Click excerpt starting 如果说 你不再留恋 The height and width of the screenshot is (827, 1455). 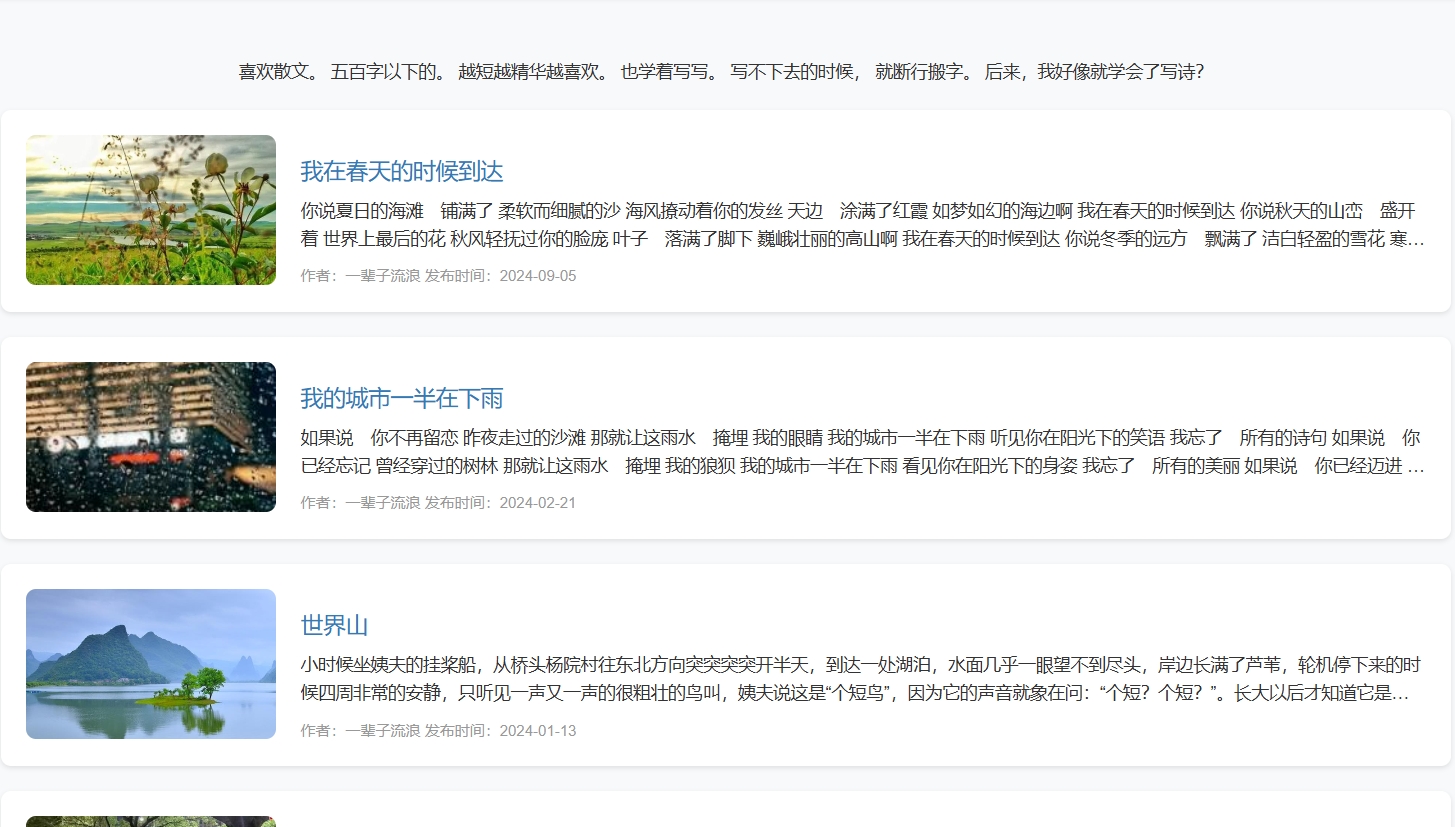[863, 452]
